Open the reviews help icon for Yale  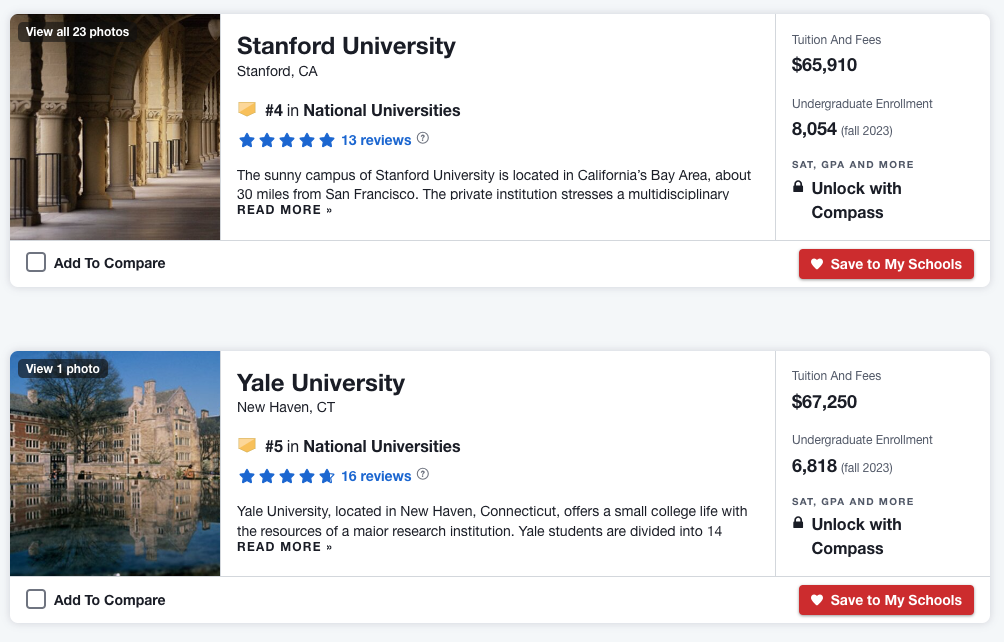(x=423, y=474)
